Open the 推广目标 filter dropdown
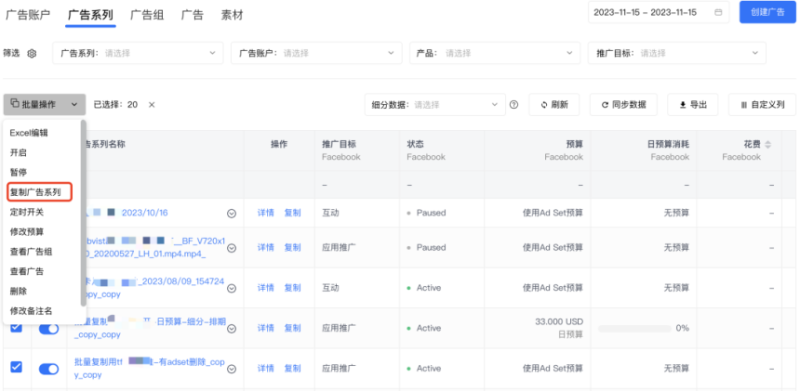 677,53
